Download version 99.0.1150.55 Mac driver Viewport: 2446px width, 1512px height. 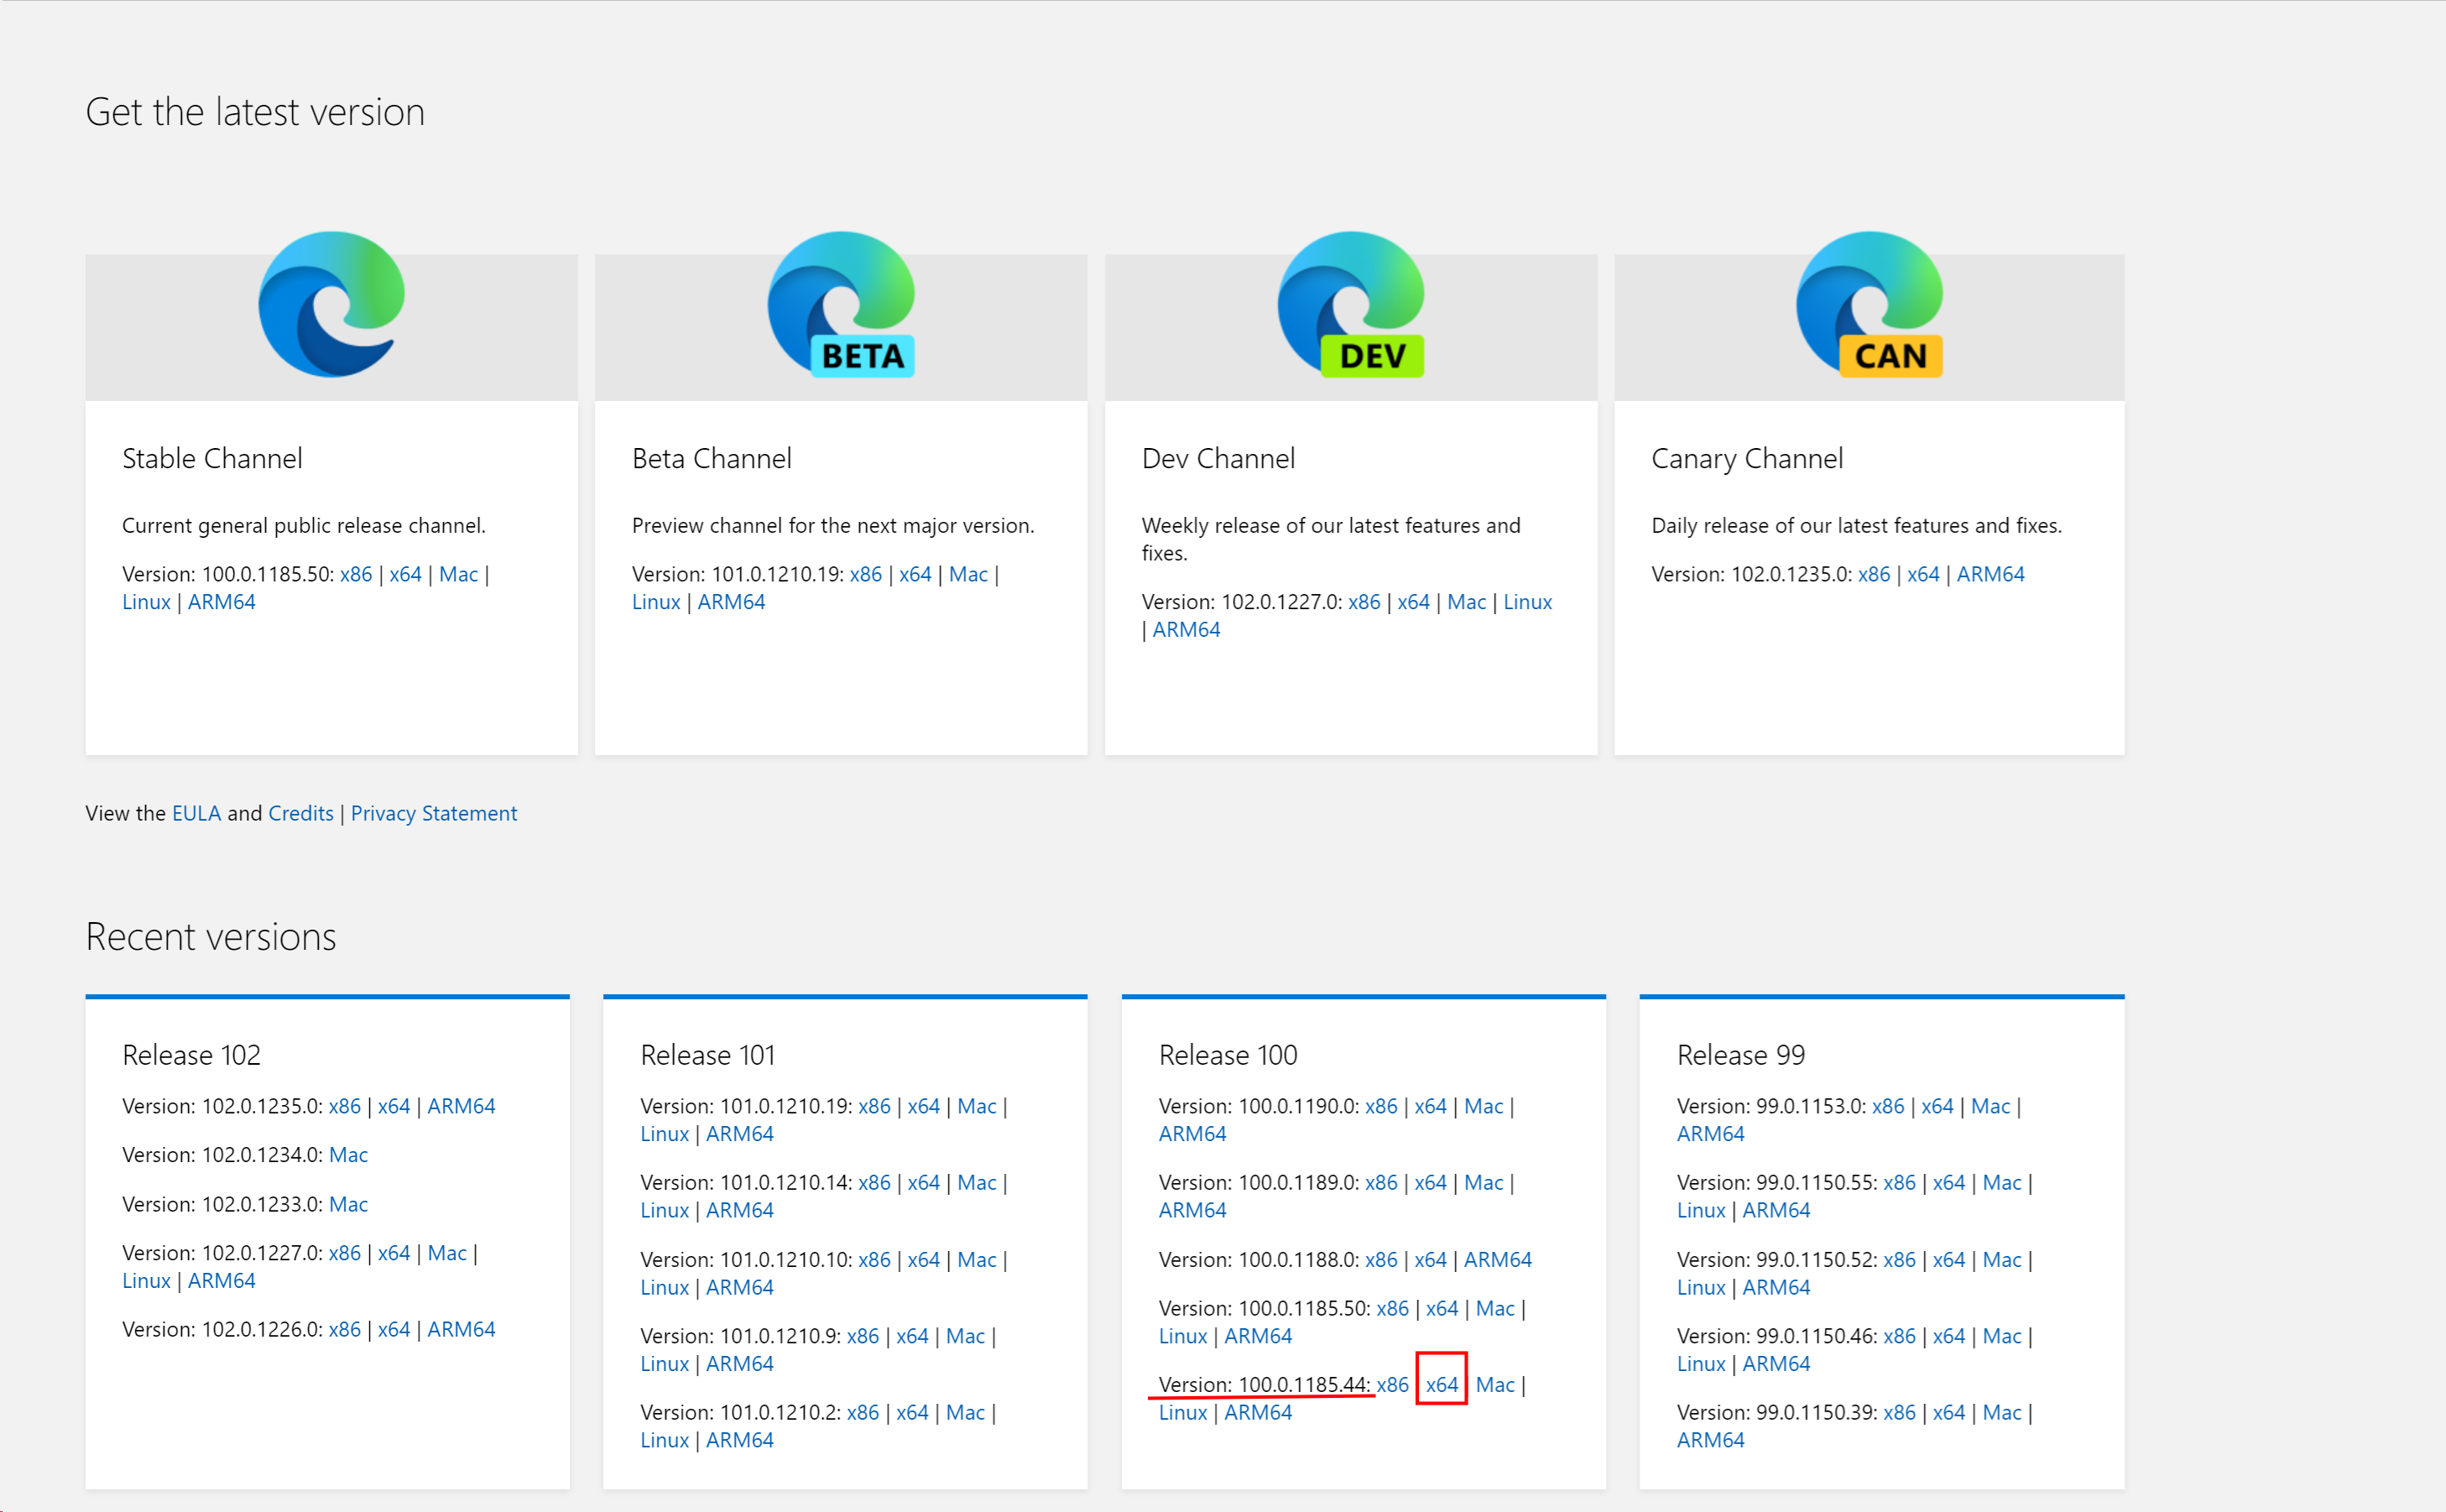pyautogui.click(x=2002, y=1183)
